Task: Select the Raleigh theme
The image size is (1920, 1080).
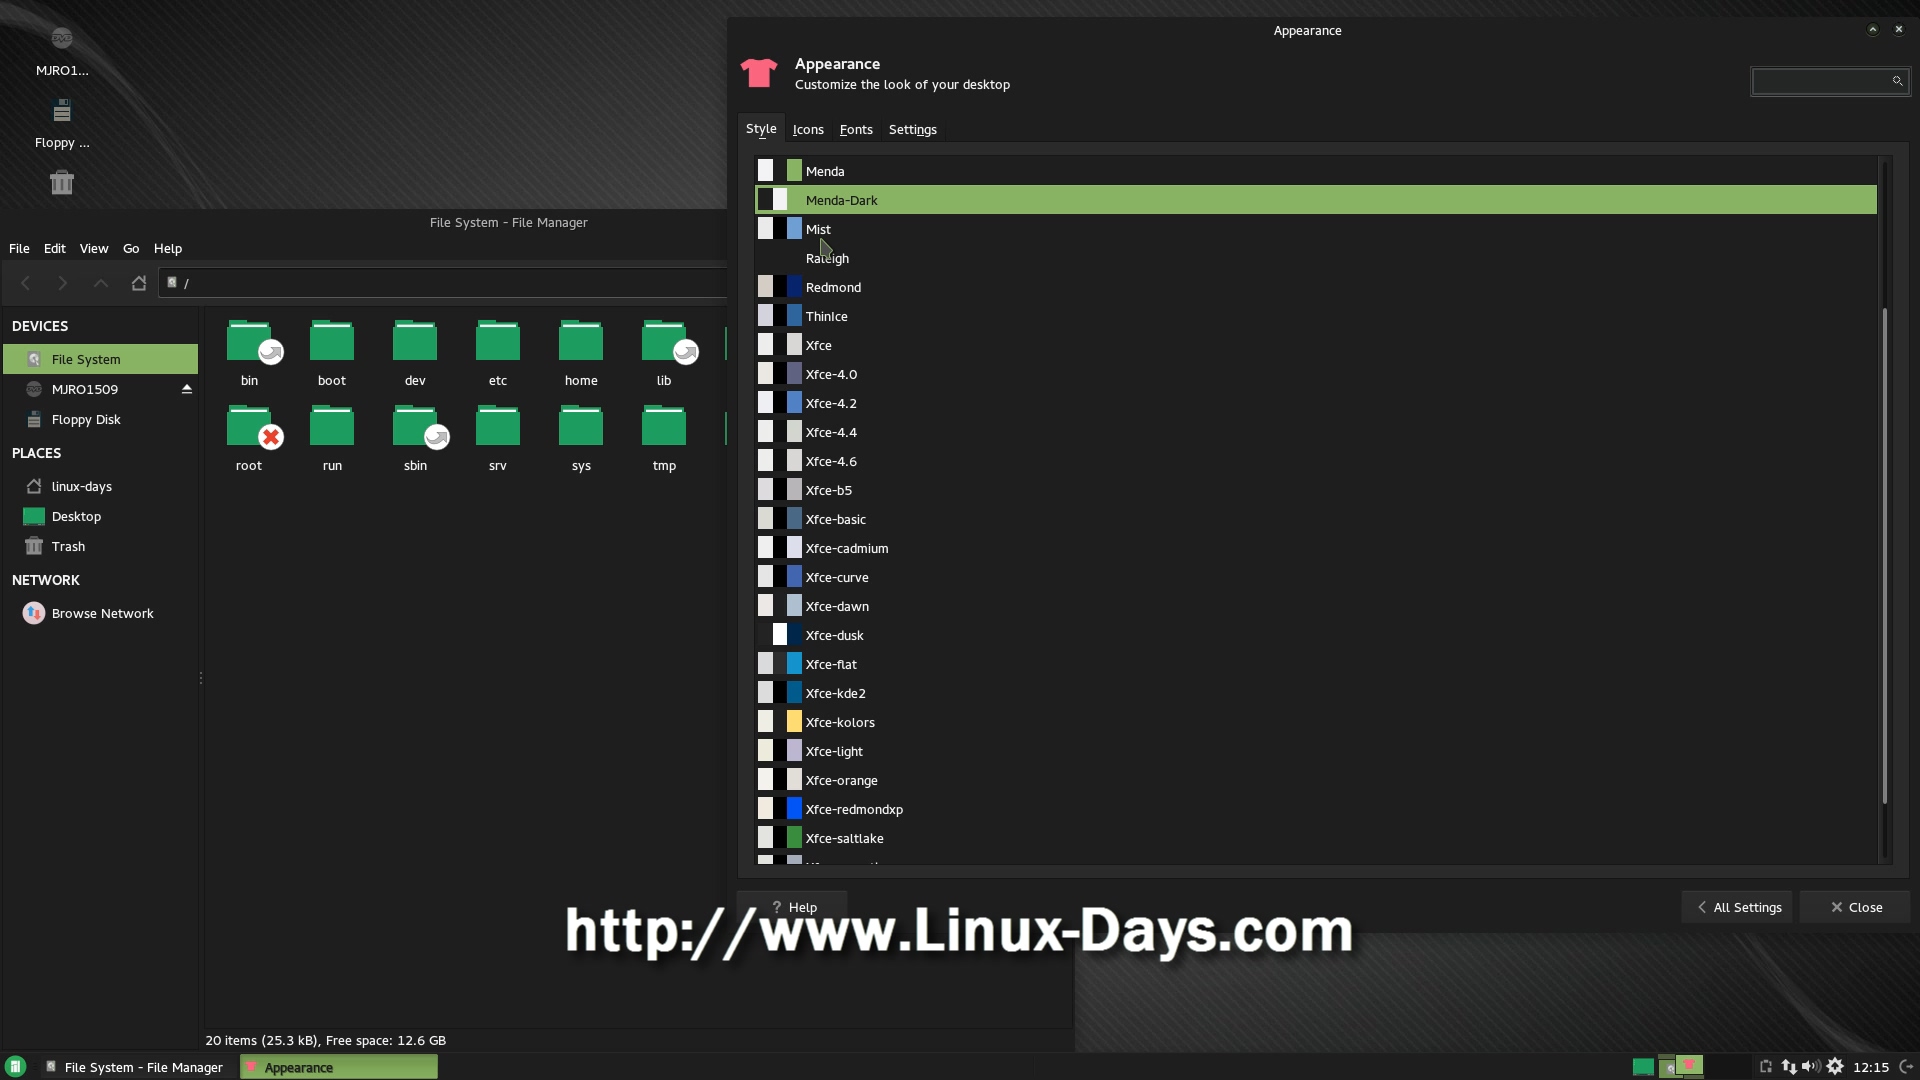Action: [1316, 258]
